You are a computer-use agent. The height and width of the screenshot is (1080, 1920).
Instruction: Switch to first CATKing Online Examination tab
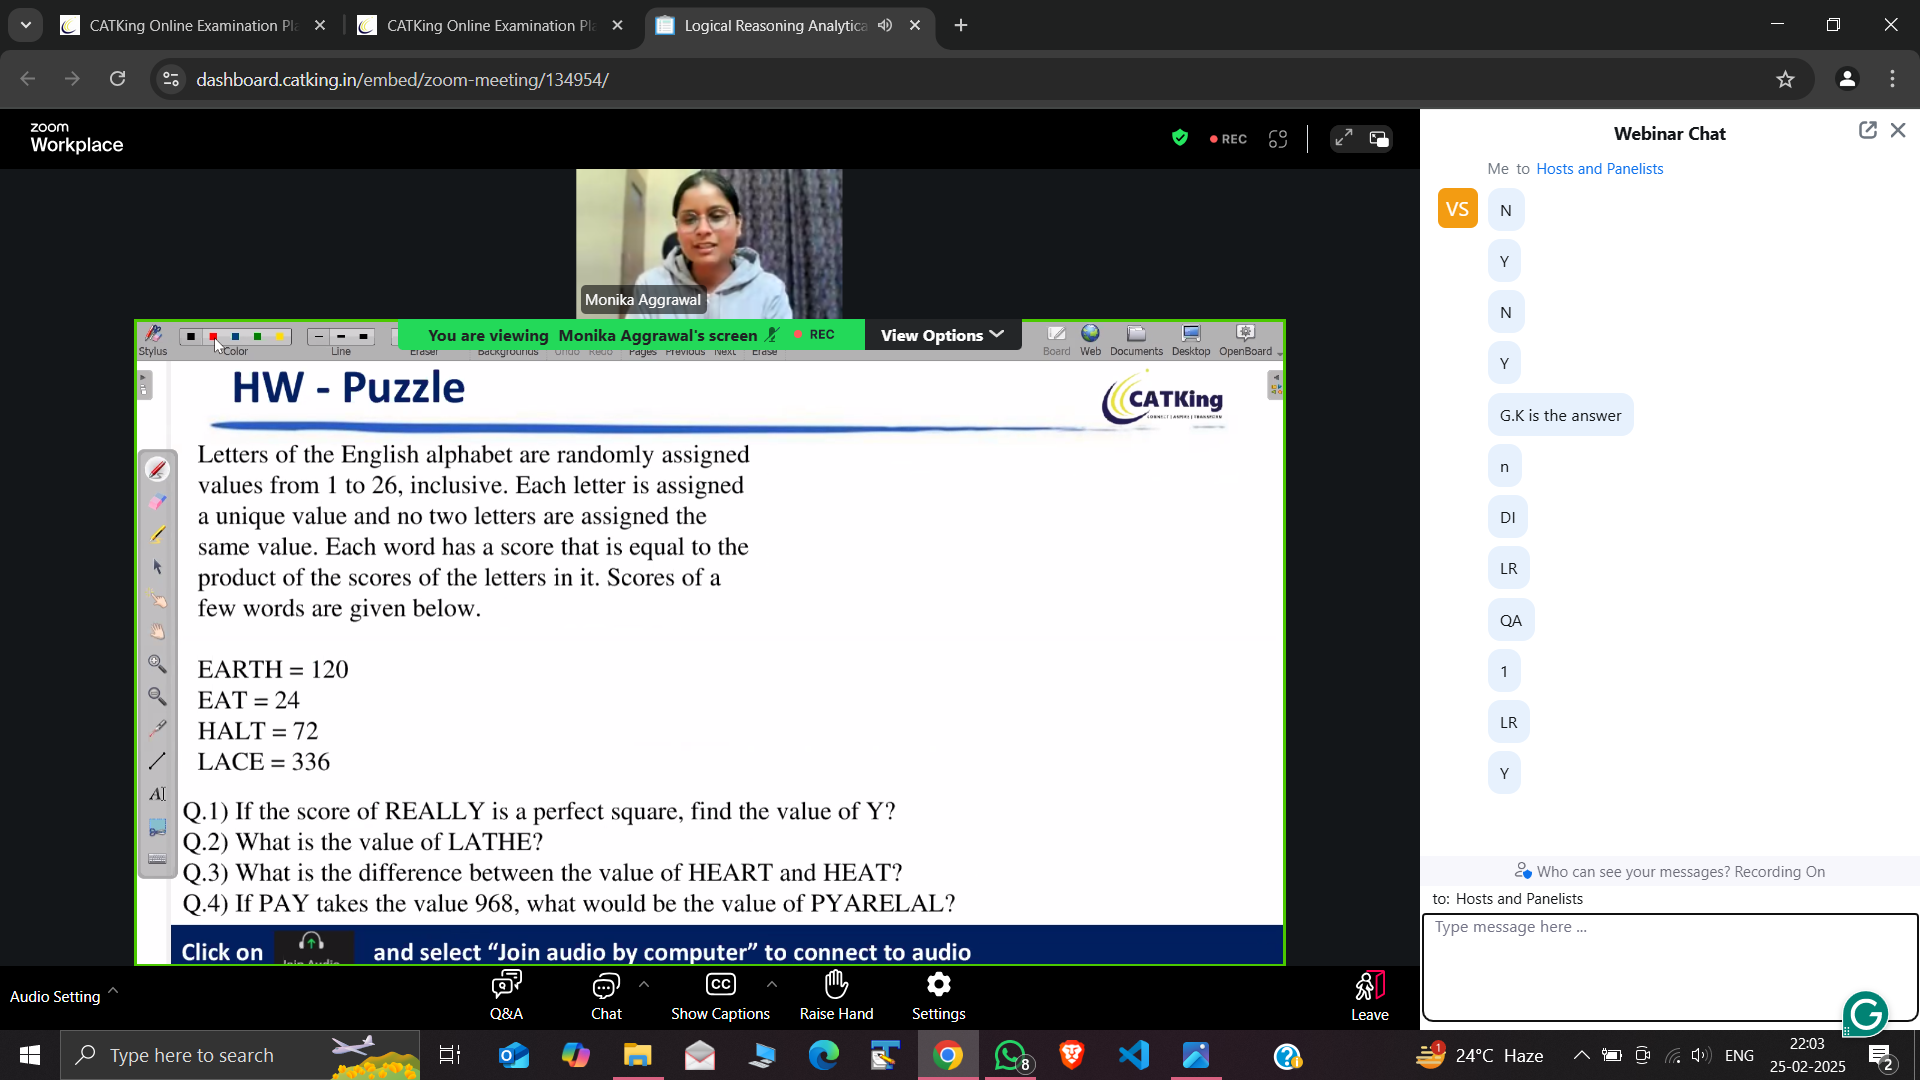pyautogui.click(x=194, y=26)
